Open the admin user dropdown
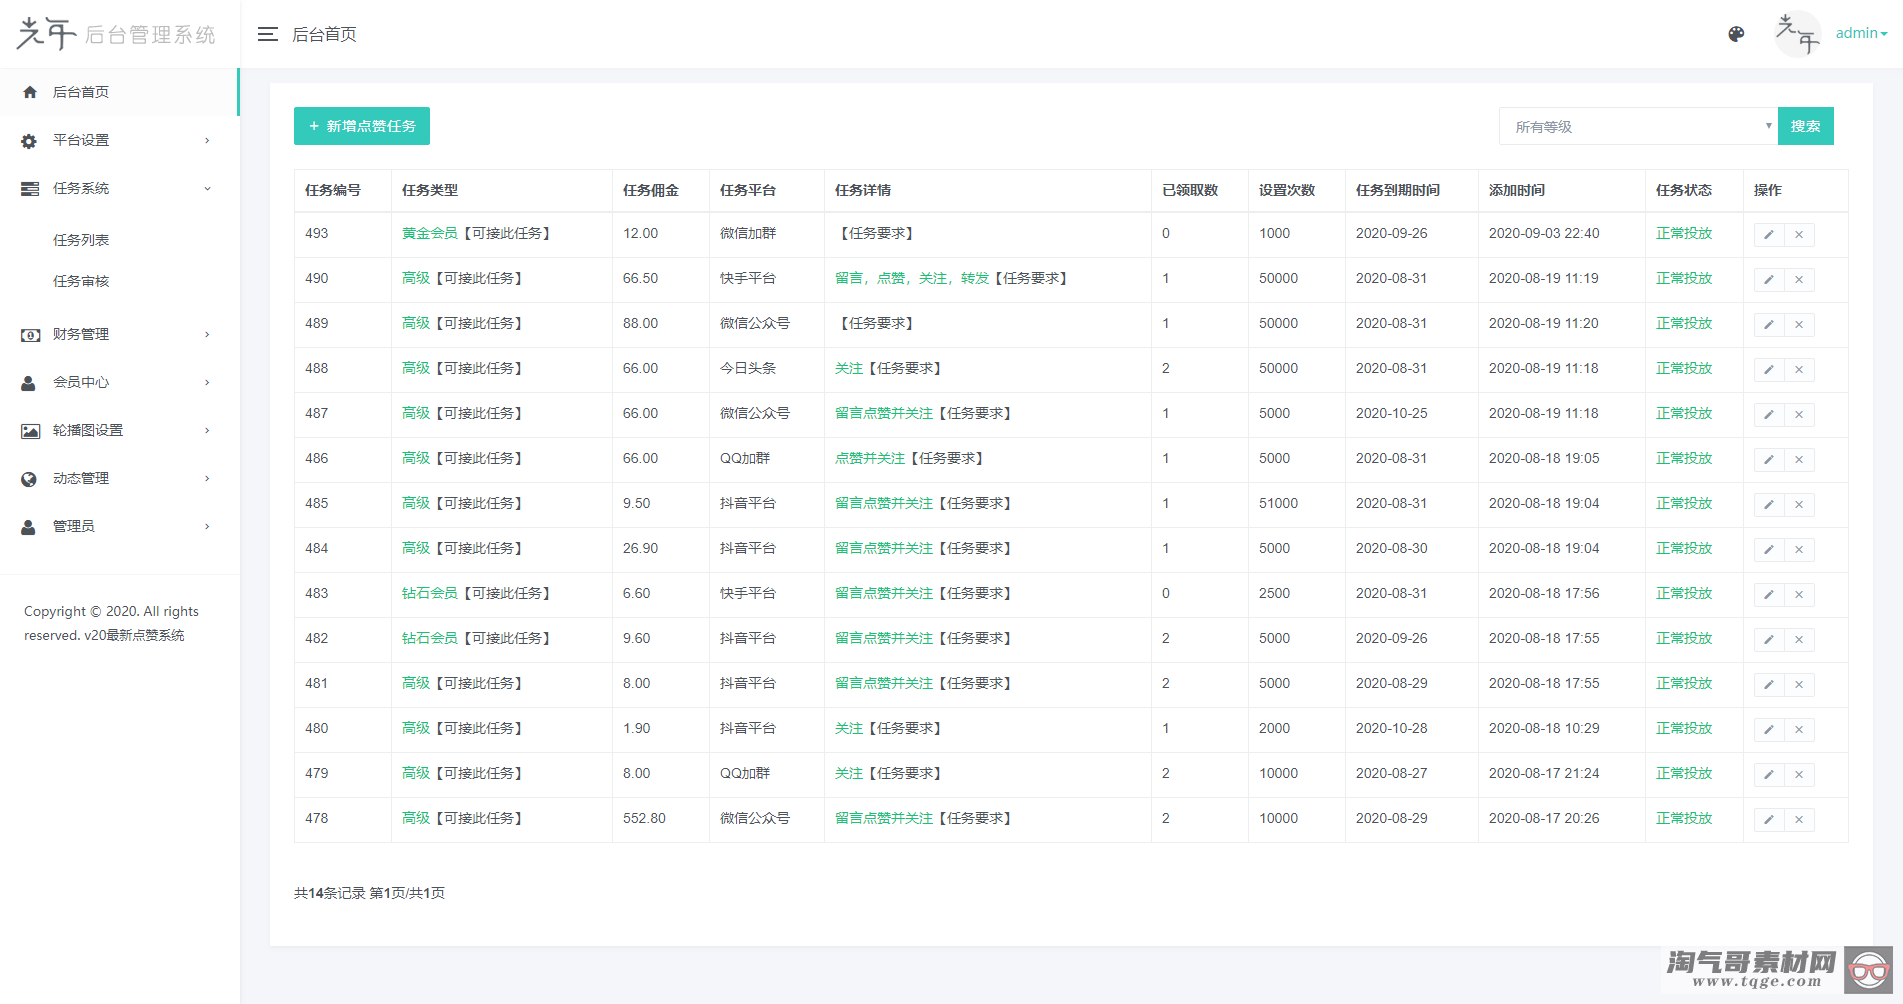Screen dimensions: 1903x1004 [1861, 33]
